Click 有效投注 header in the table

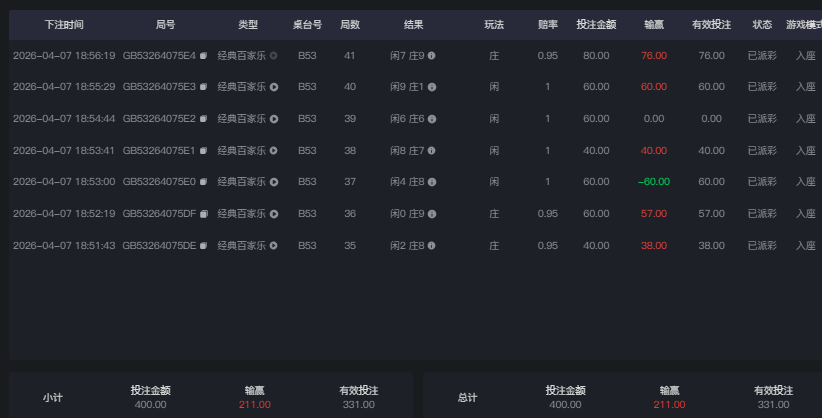tap(711, 25)
